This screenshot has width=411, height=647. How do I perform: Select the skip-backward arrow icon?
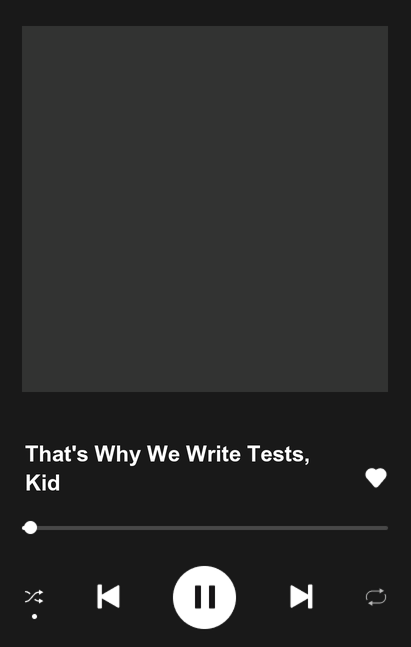pos(108,597)
